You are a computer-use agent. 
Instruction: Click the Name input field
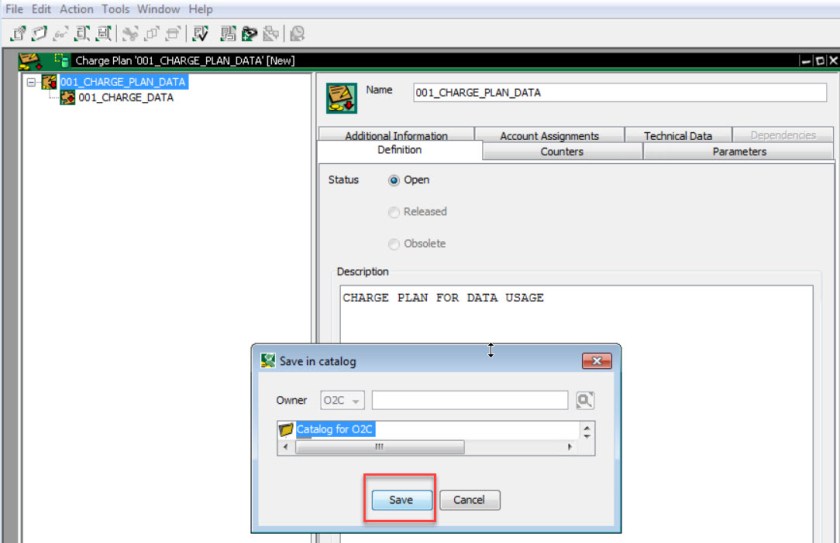620,93
